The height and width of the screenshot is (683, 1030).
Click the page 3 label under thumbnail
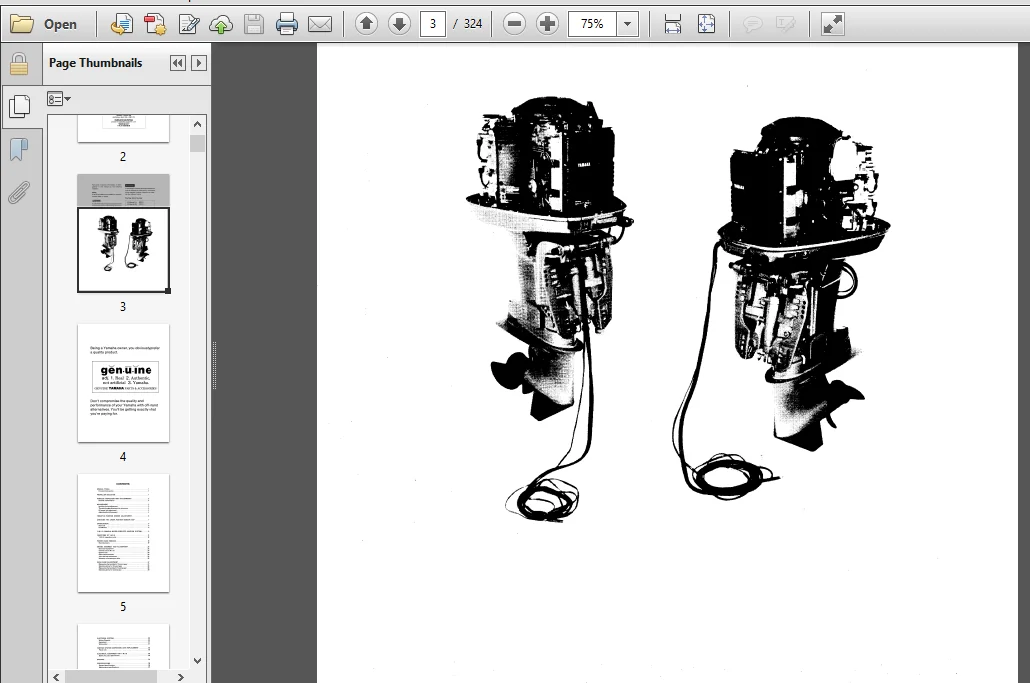pos(123,307)
